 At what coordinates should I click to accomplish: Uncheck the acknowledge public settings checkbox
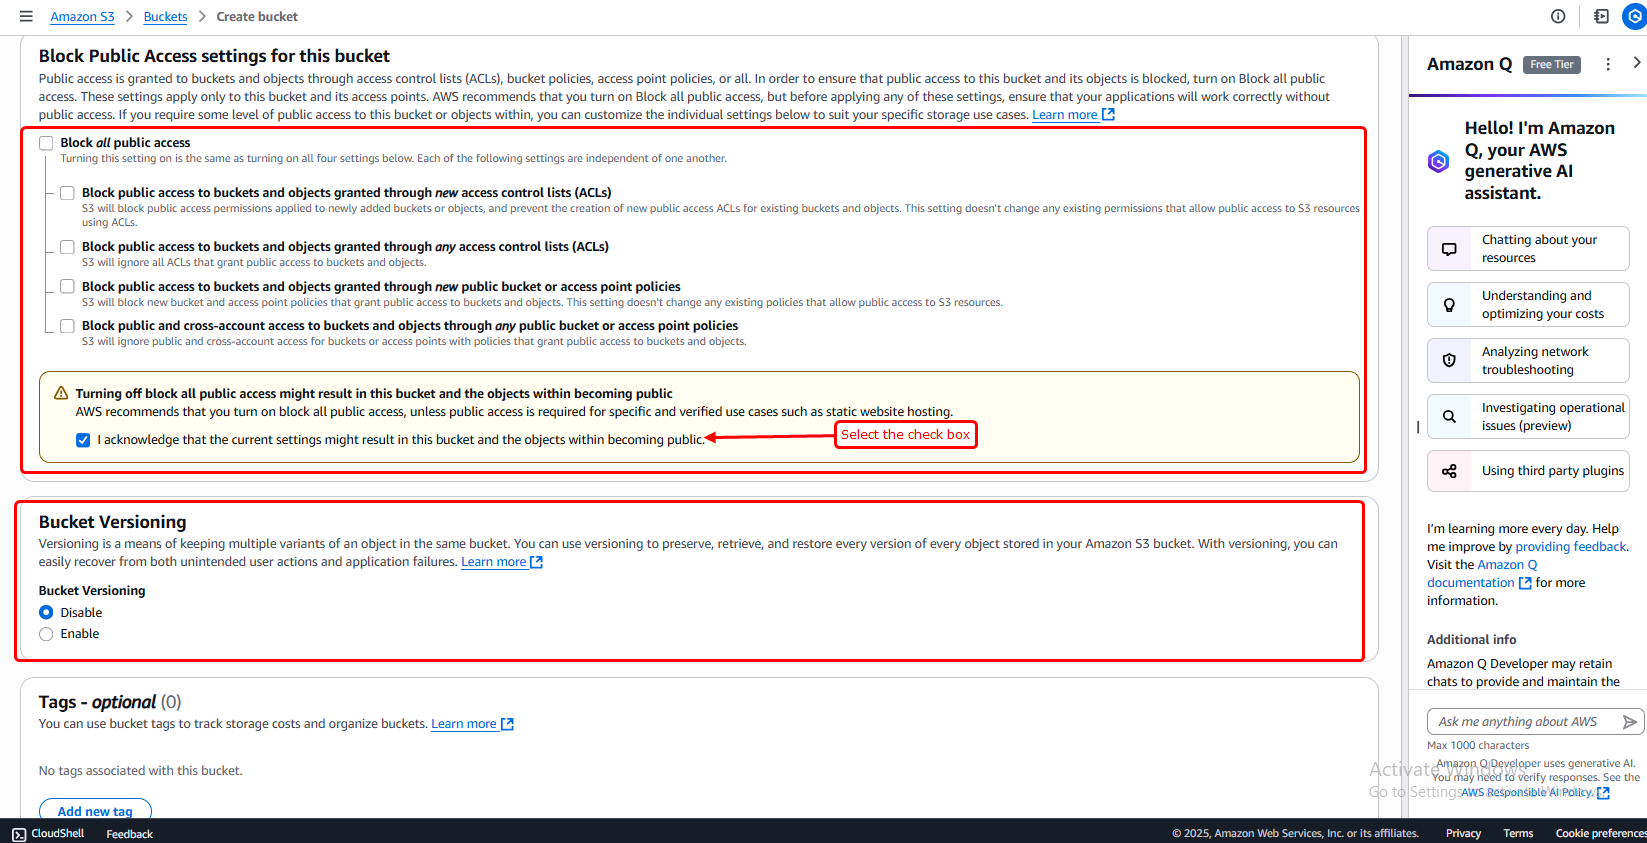pyautogui.click(x=83, y=440)
